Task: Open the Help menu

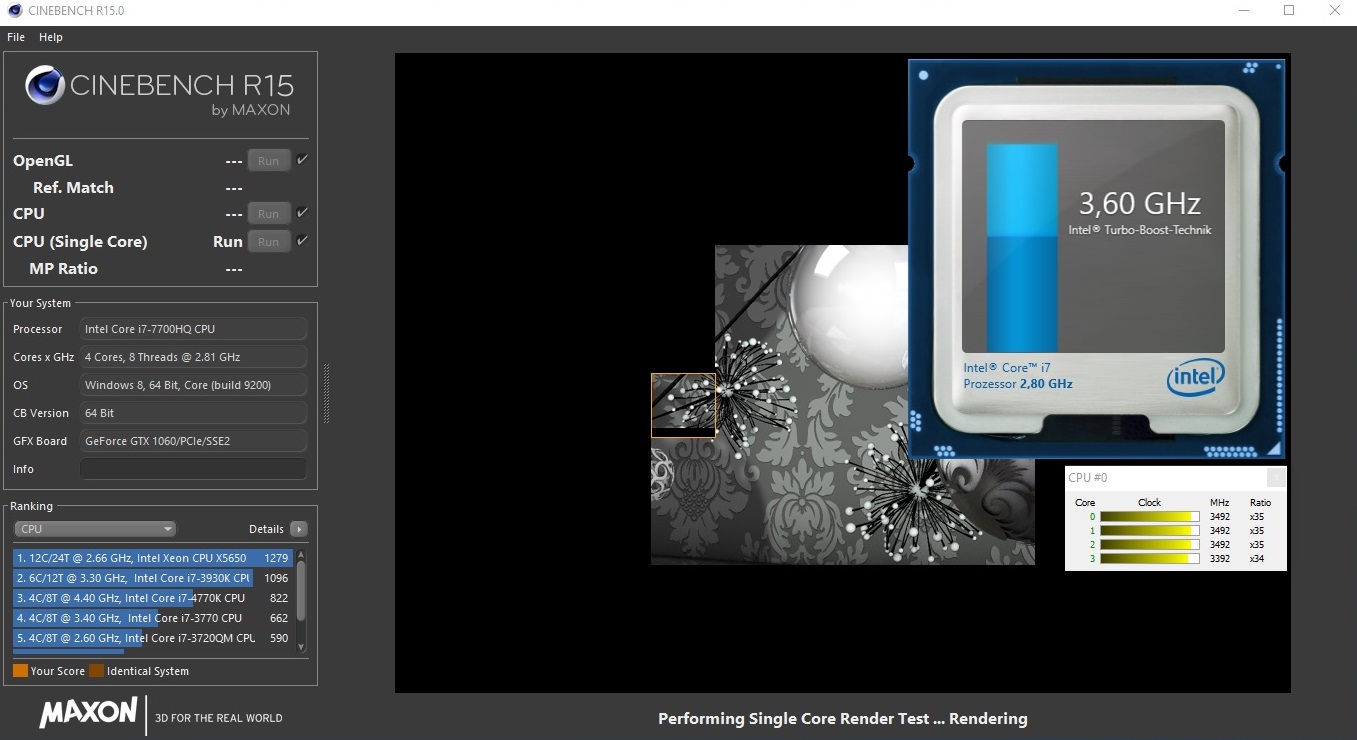Action: (x=51, y=37)
